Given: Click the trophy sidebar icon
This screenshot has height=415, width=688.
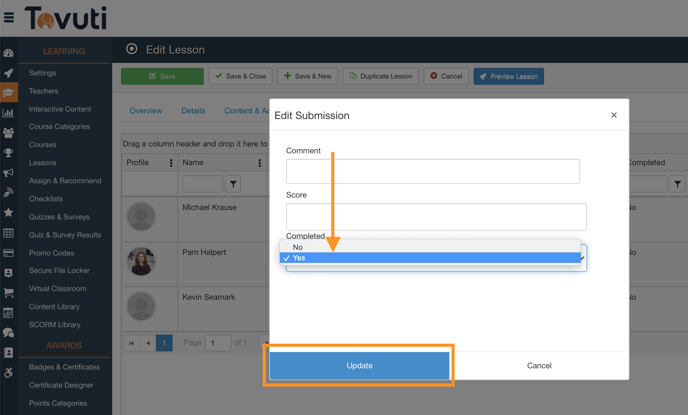Looking at the screenshot, I should click(x=9, y=153).
